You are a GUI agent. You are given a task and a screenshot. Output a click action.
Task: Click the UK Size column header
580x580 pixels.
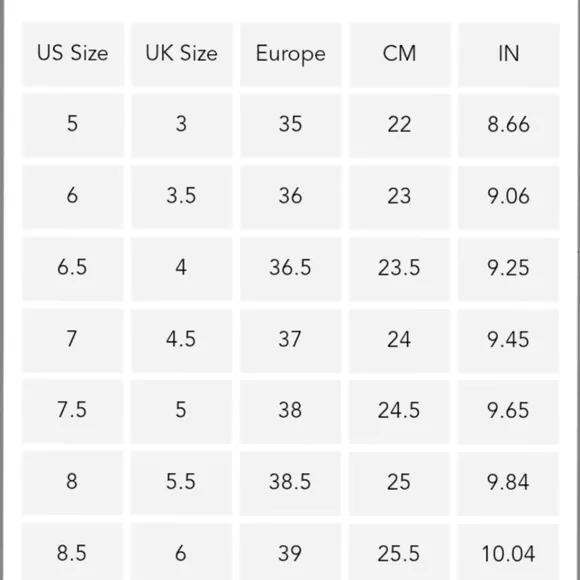click(x=182, y=54)
